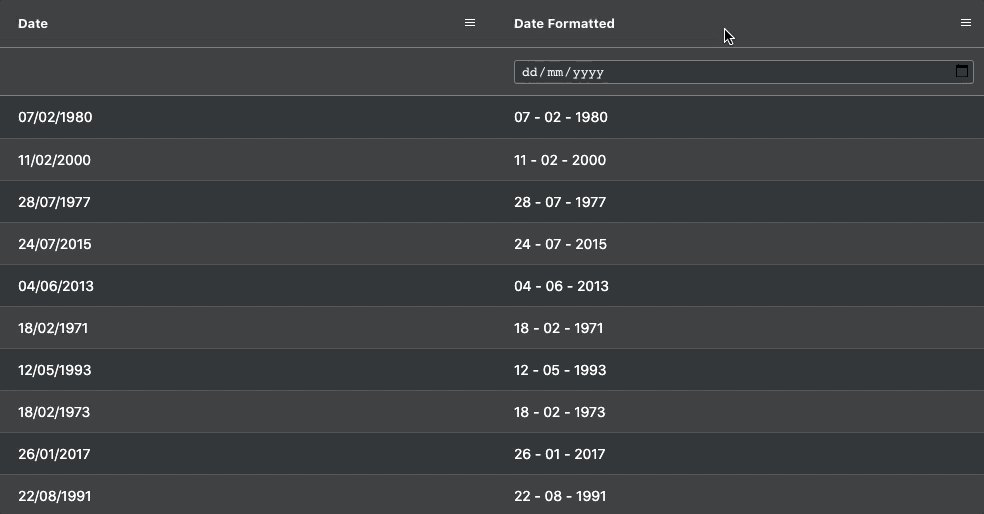Click the 11/02/2000 date cell
Image resolution: width=984 pixels, height=514 pixels.
248,160
